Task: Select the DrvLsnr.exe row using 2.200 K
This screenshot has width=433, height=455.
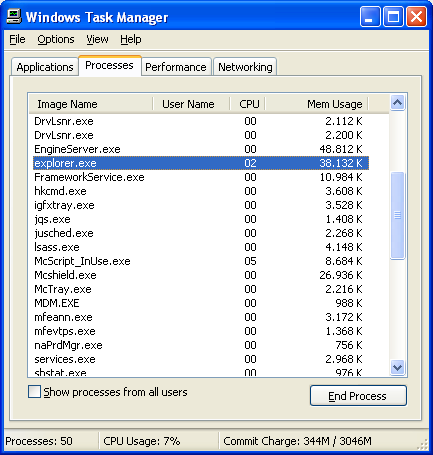Action: [201, 135]
